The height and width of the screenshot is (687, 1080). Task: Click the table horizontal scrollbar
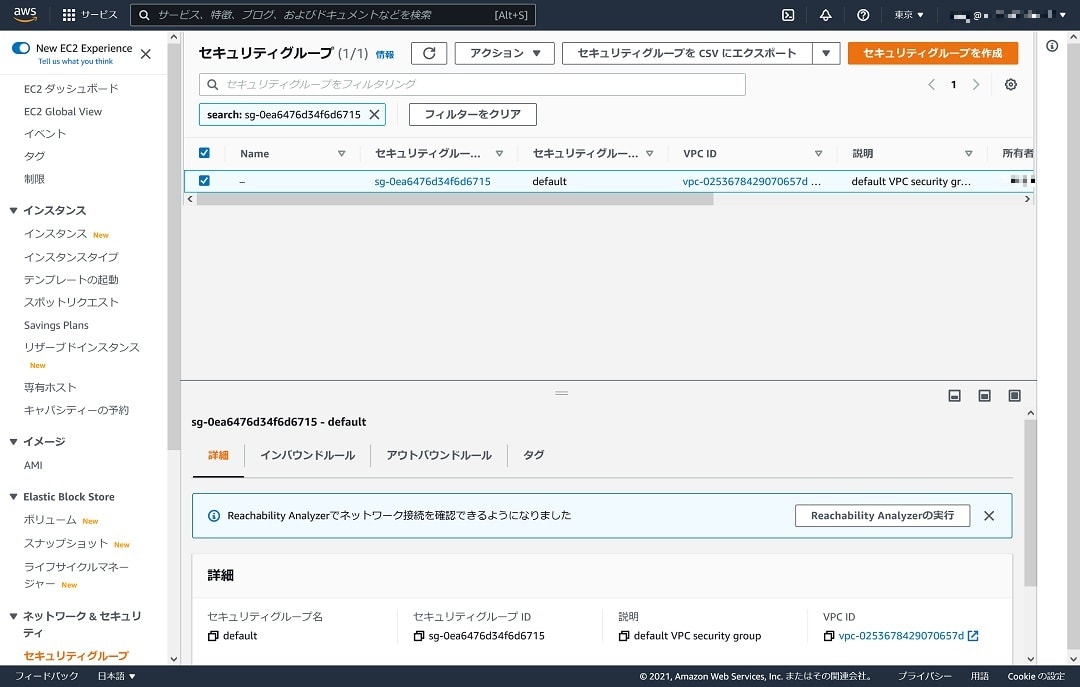(455, 199)
